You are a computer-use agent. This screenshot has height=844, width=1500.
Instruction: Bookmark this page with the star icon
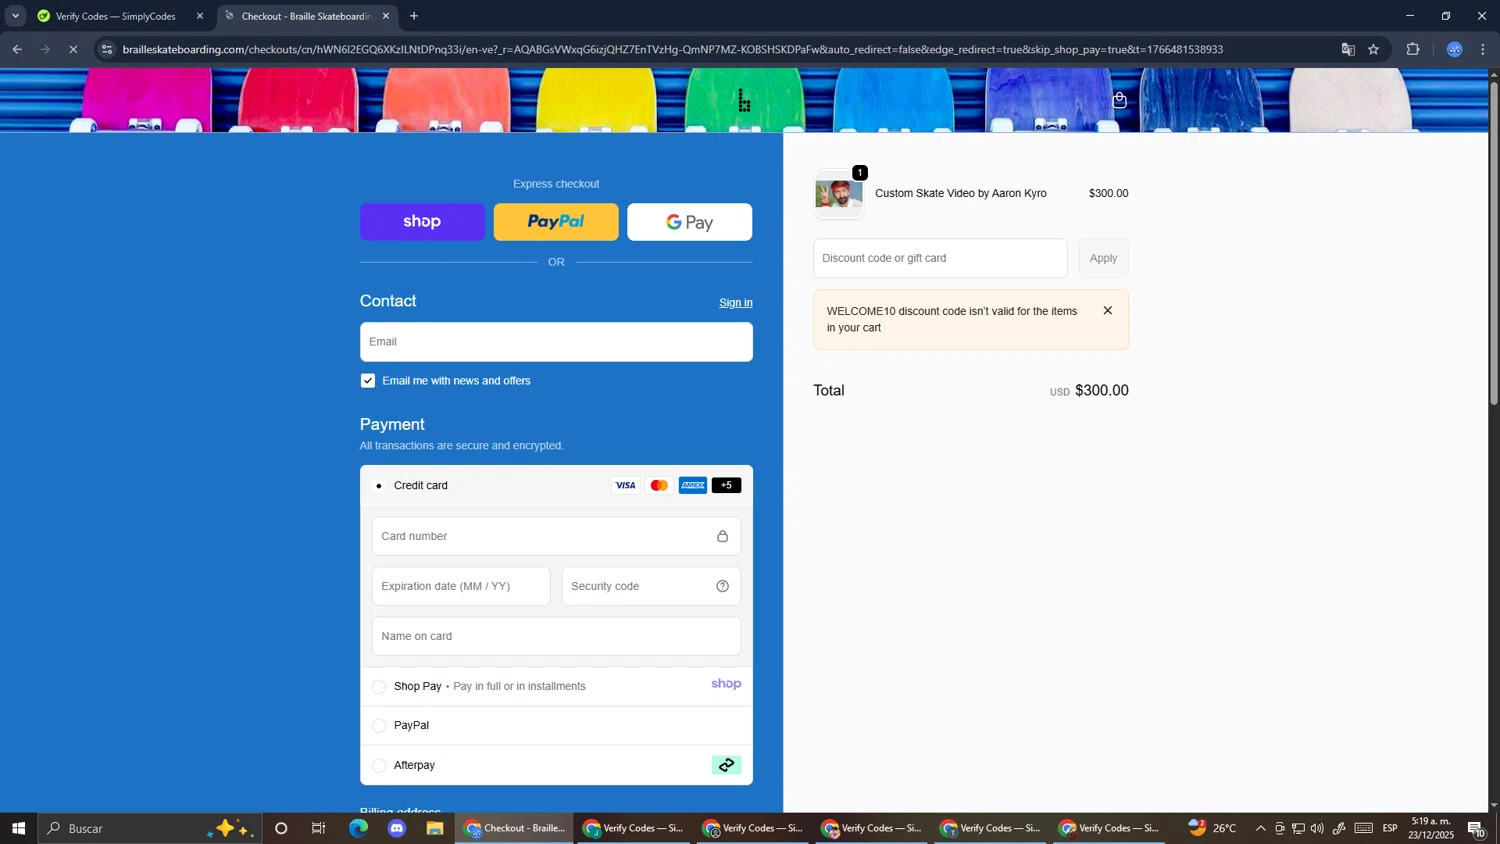pos(1374,49)
